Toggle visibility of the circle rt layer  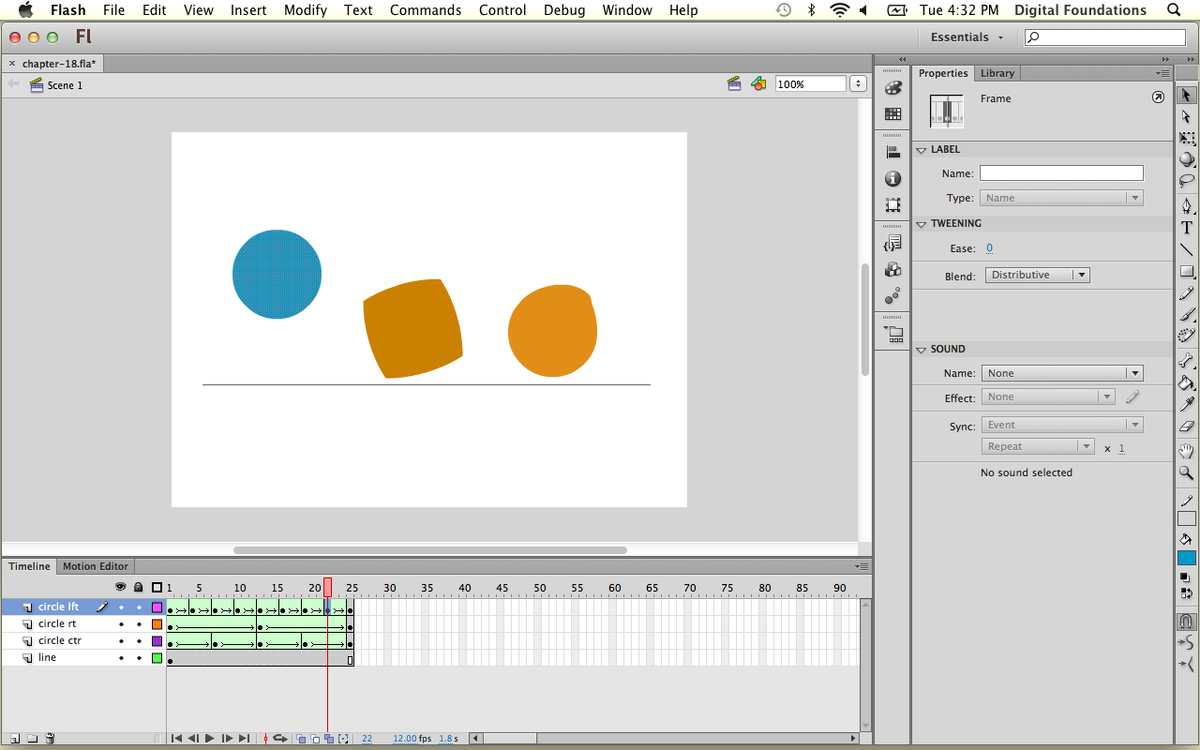121,624
